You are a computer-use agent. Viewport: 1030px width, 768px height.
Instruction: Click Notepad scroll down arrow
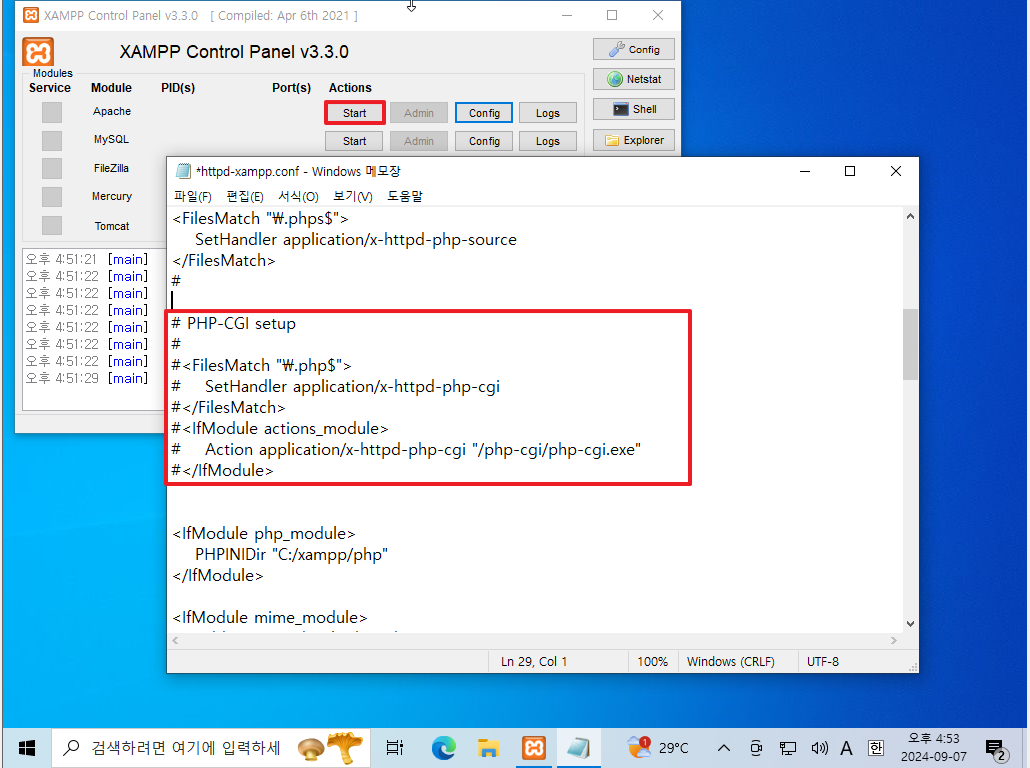coord(910,624)
